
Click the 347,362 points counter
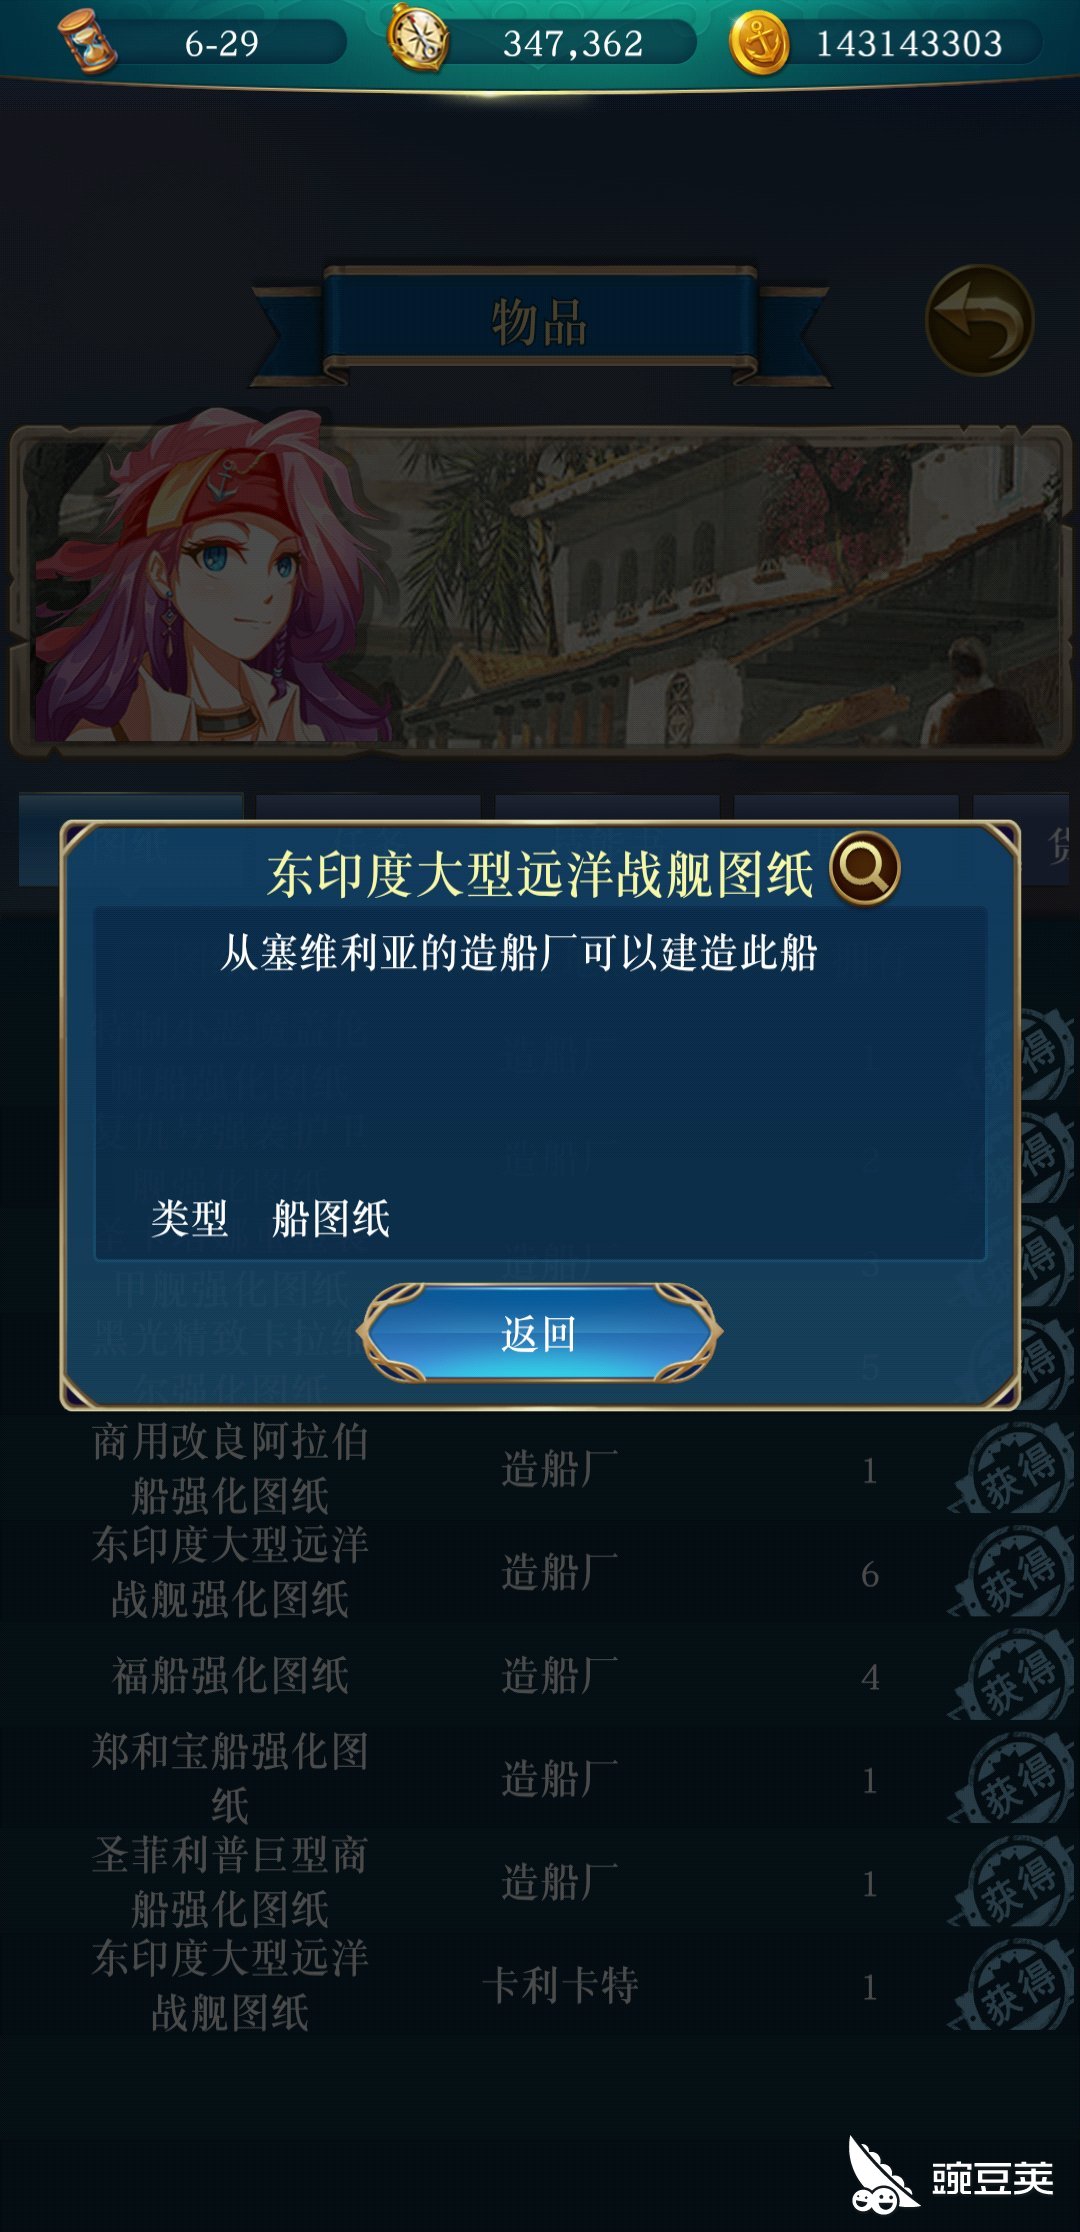(x=573, y=44)
